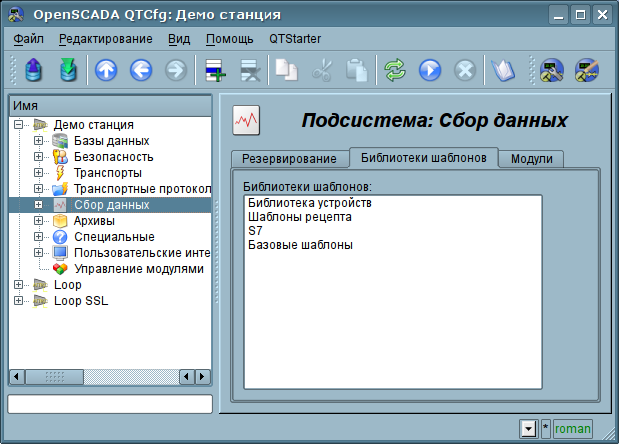Click the asterisk modification indicator
The image size is (619, 444).
[x=546, y=429]
